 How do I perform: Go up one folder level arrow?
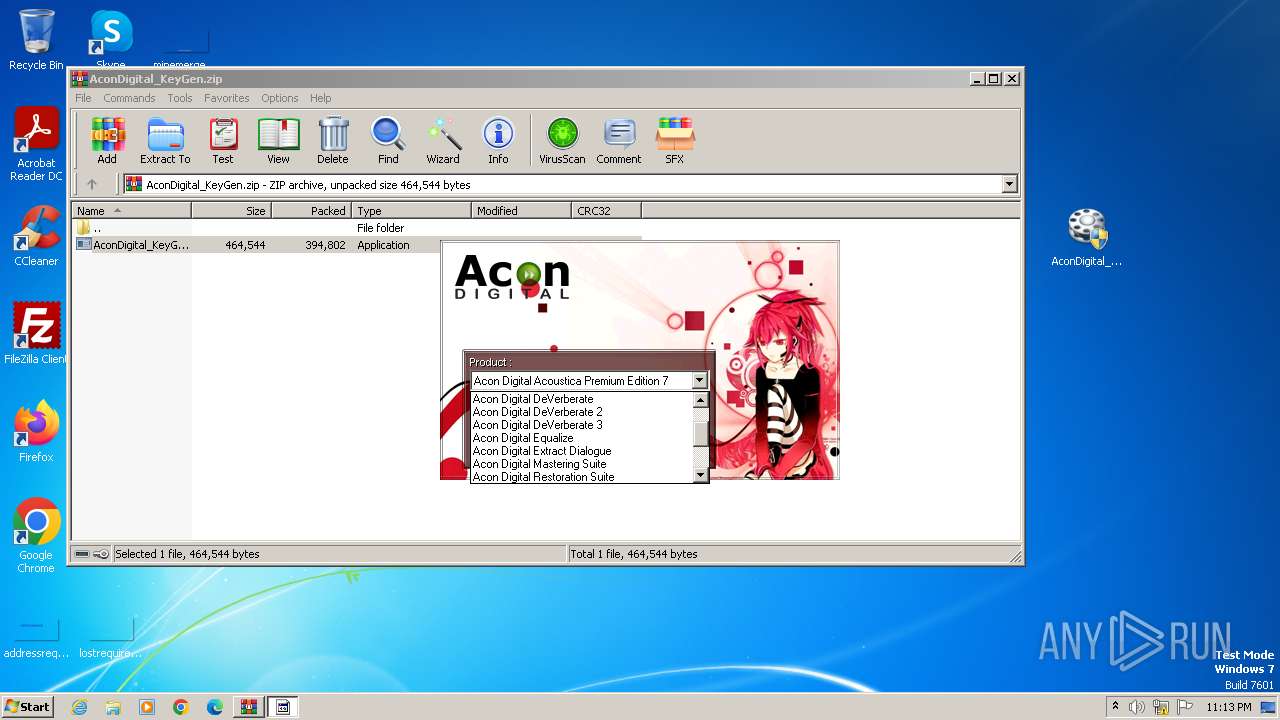point(92,184)
